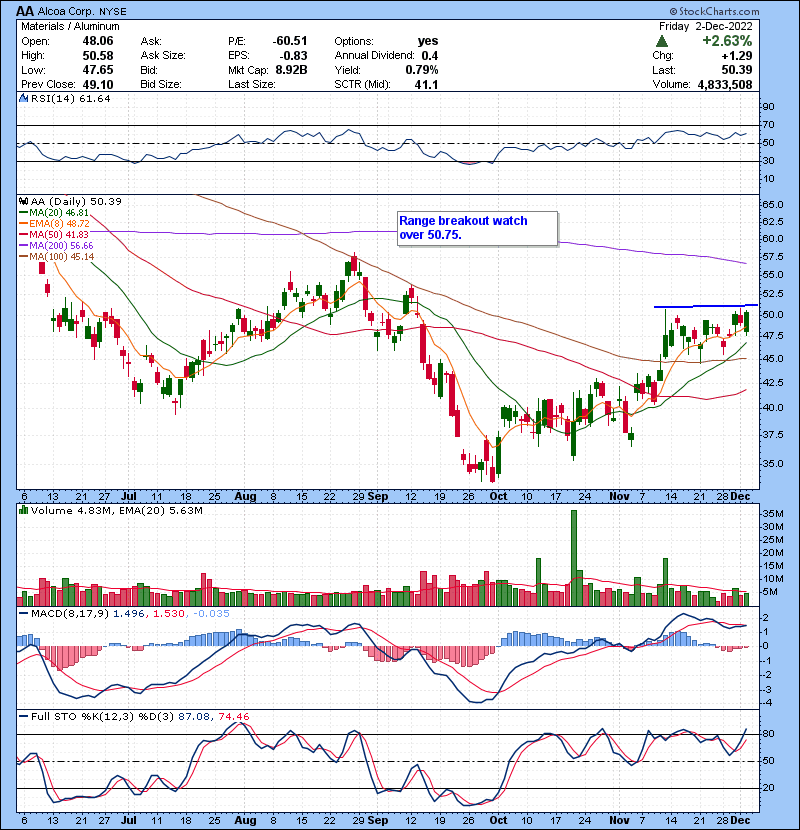This screenshot has height=830, width=800.
Task: Click the tallest green volume bar in October
Action: tap(574, 558)
